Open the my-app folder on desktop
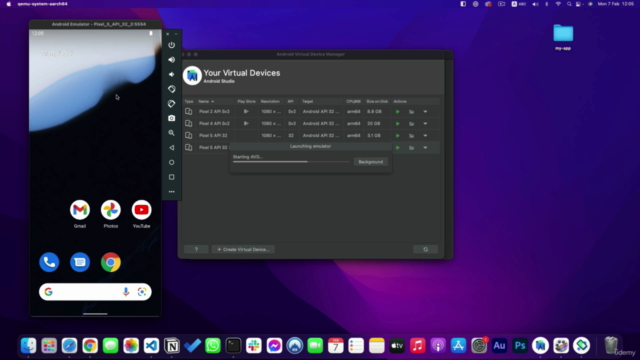This screenshot has width=640, height=360. coord(563,37)
